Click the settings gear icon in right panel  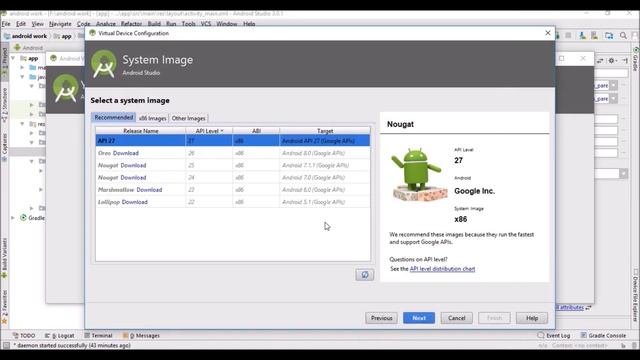tap(611, 60)
